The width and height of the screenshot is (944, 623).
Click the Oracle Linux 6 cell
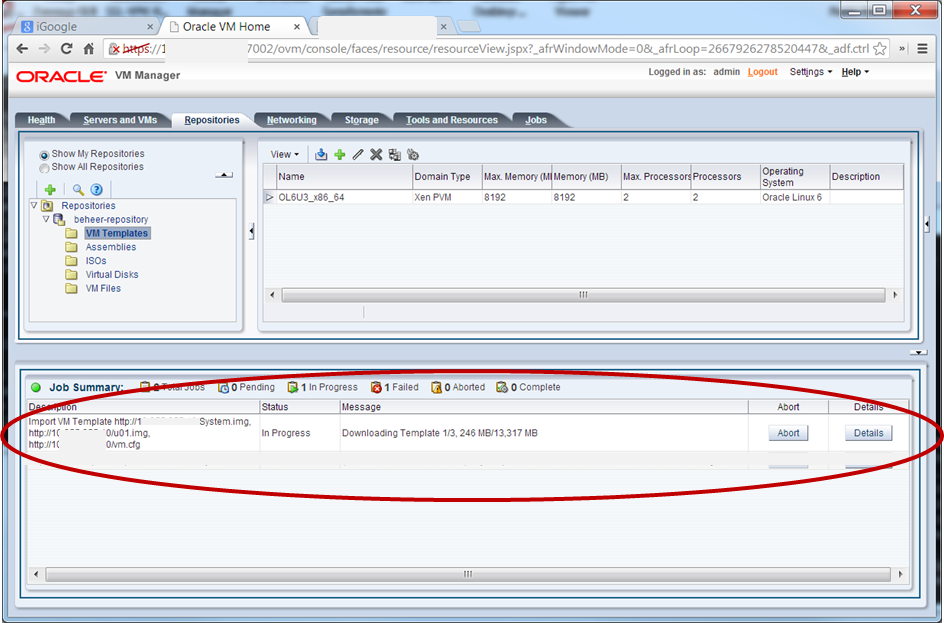click(x=795, y=197)
